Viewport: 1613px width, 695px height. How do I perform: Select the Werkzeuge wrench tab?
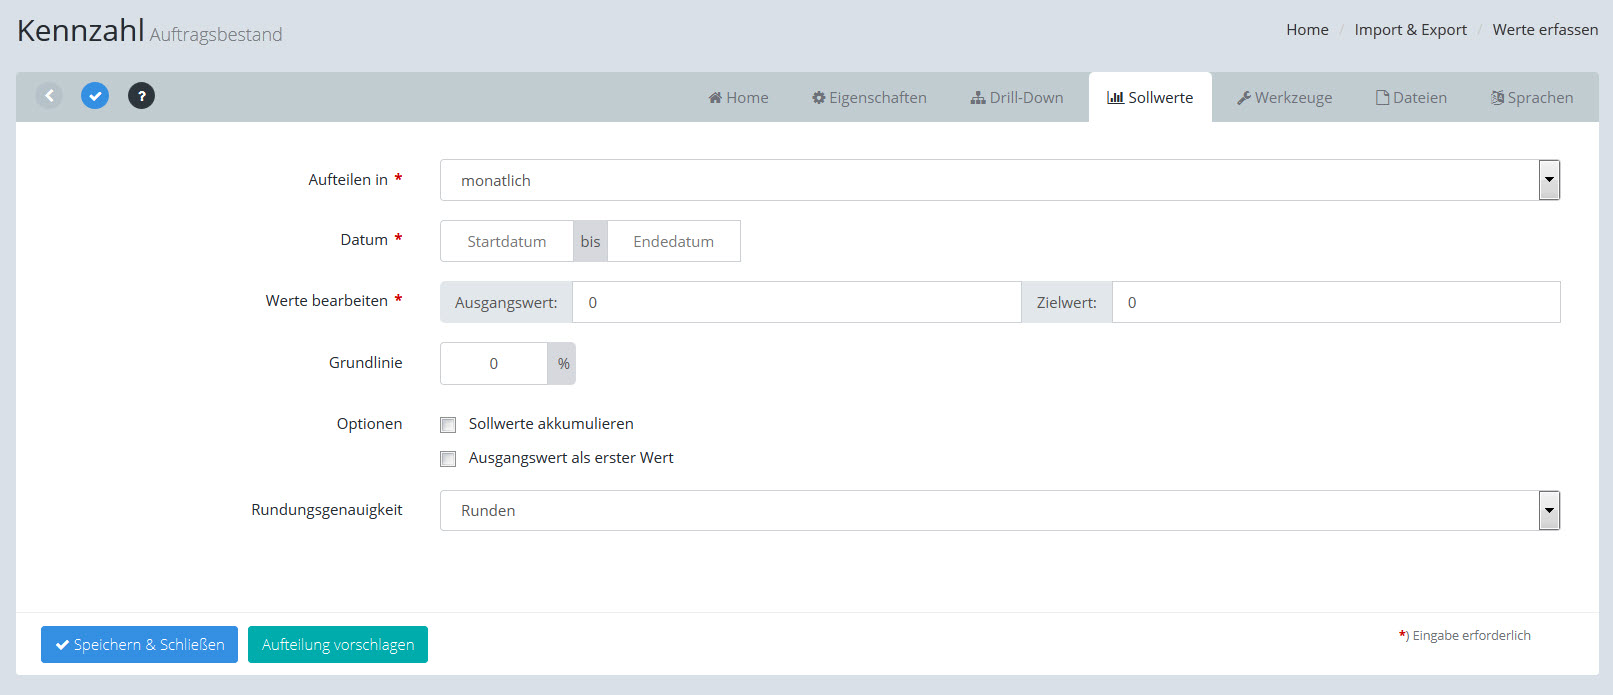click(x=1284, y=98)
